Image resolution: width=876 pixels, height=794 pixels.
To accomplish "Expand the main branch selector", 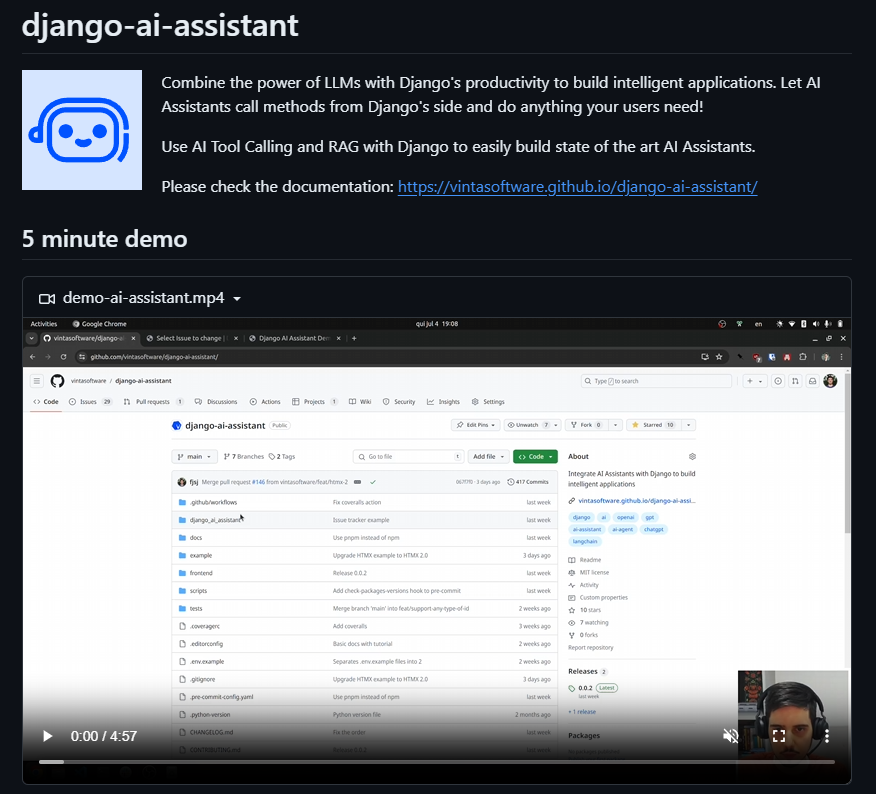I will point(195,456).
